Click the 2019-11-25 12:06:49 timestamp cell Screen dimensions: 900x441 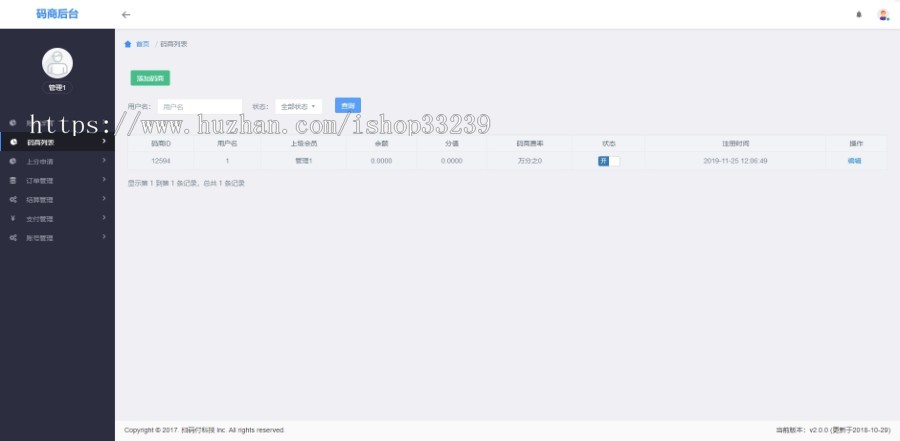tap(735, 161)
